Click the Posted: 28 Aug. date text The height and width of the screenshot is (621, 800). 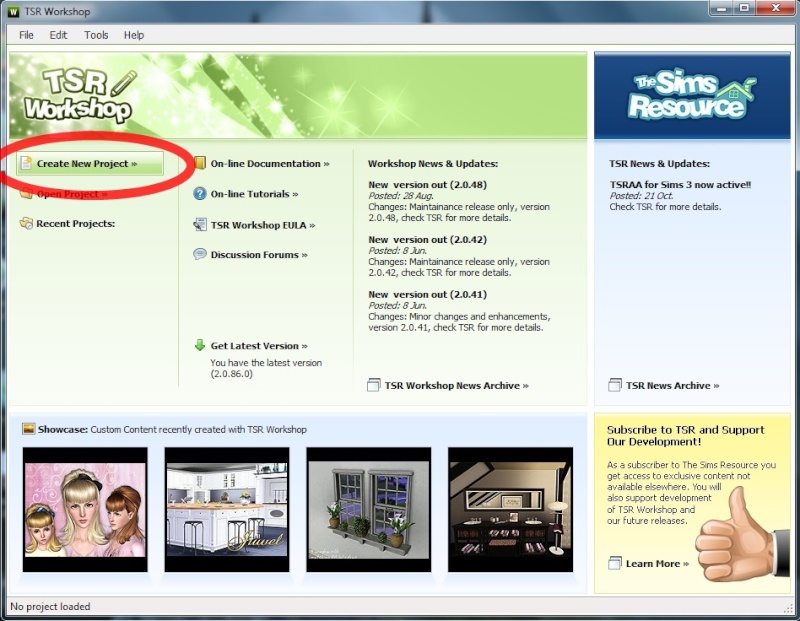point(401,195)
